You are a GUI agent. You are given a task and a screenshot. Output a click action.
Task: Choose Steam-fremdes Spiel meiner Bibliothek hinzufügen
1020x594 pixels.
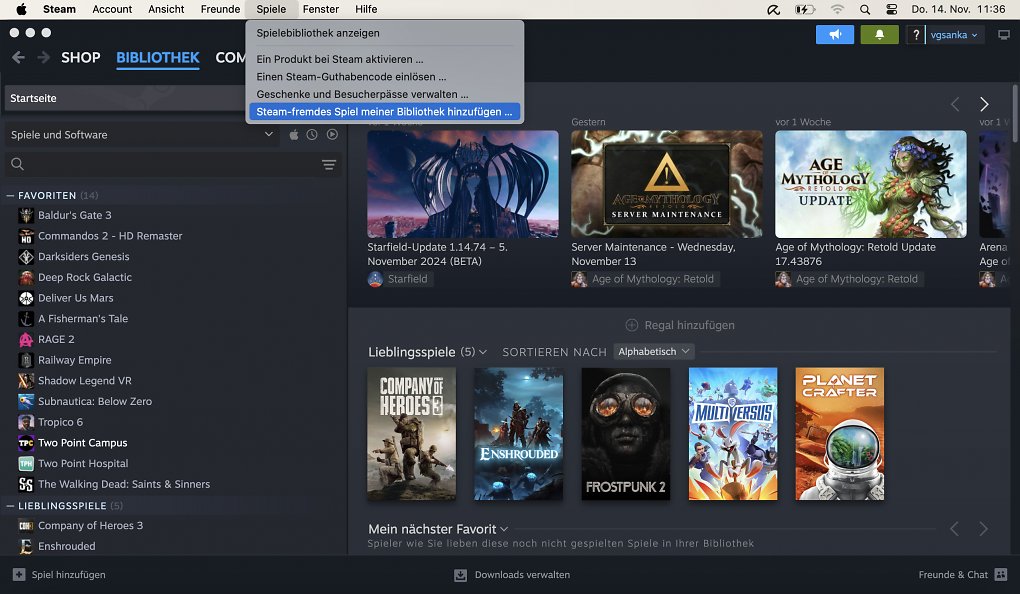(384, 112)
